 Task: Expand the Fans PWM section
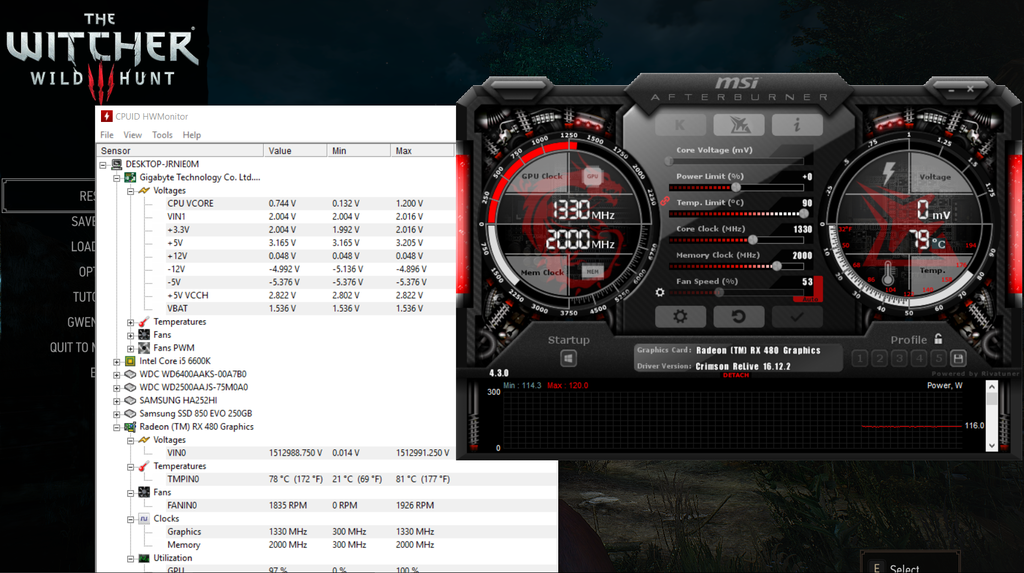point(131,348)
